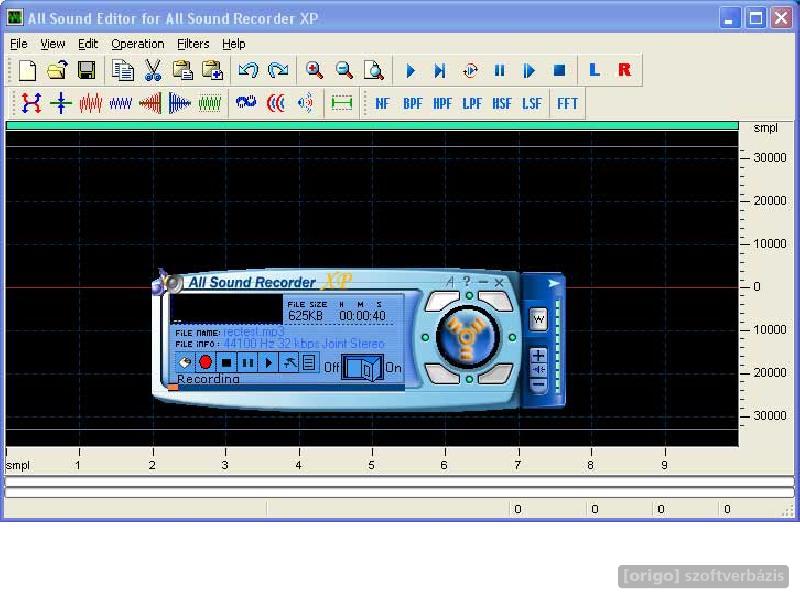Viewport: 800px width, 600px height.
Task: Click play button in the recorder widget
Action: pyautogui.click(x=268, y=363)
